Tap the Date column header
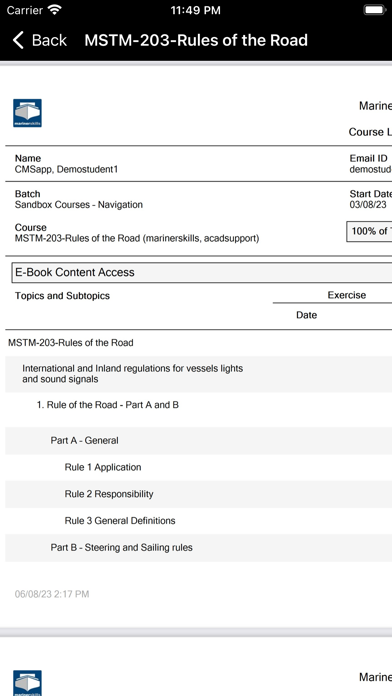 (306, 315)
